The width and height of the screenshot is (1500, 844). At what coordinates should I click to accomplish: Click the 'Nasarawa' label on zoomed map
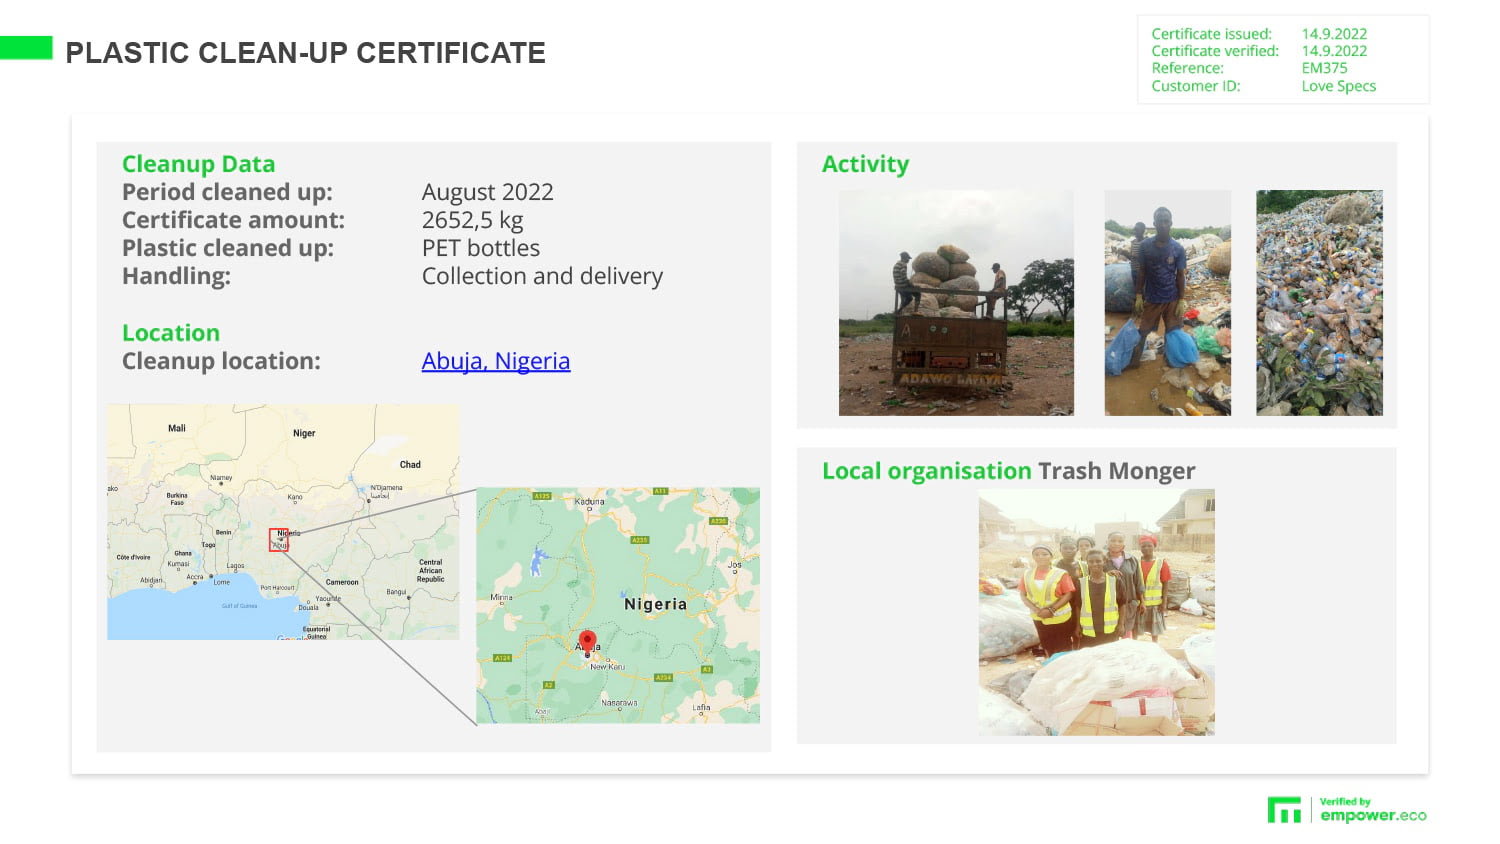pos(619,703)
